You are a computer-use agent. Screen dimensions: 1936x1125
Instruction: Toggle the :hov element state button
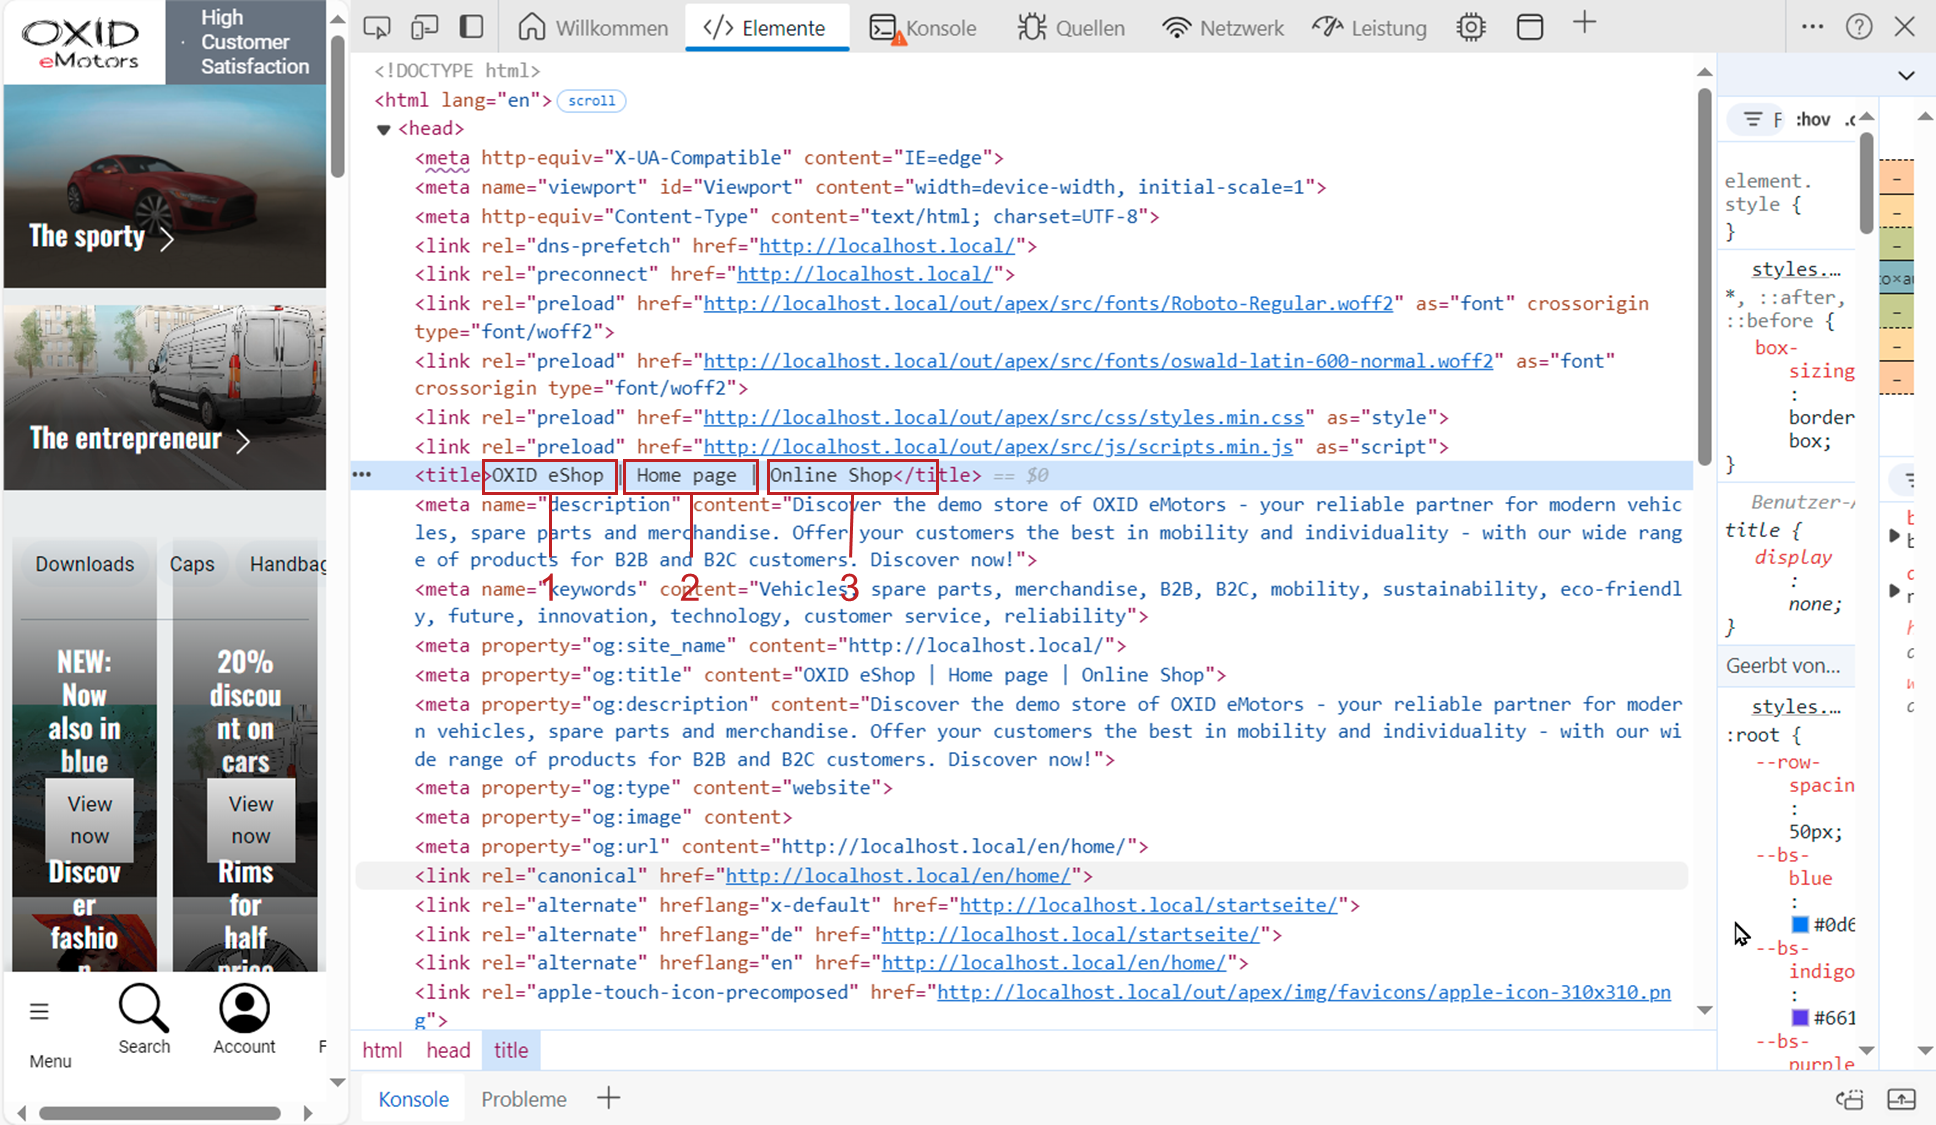pos(1813,120)
